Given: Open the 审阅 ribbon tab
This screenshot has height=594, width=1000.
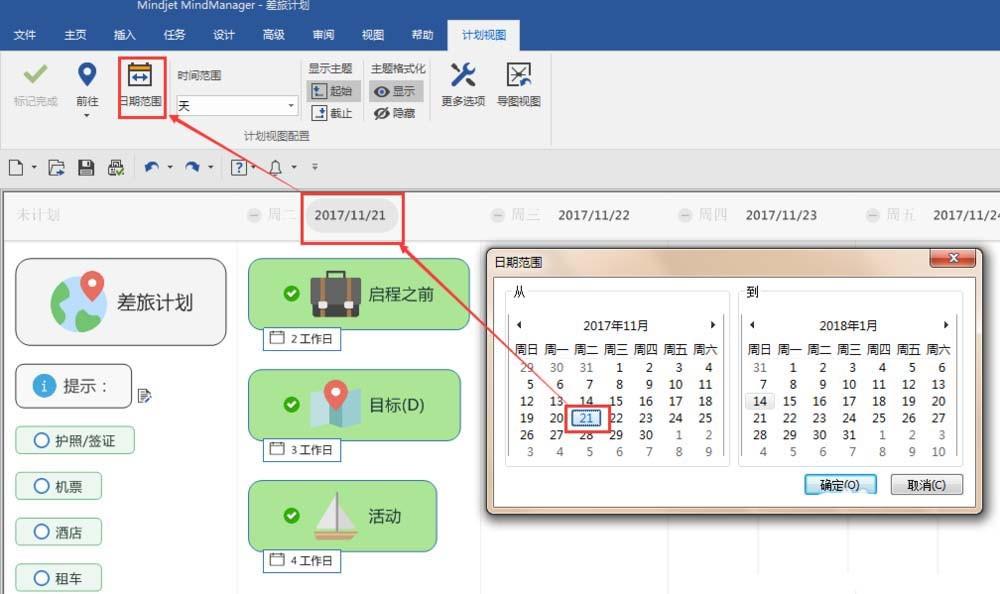Looking at the screenshot, I should coord(322,33).
